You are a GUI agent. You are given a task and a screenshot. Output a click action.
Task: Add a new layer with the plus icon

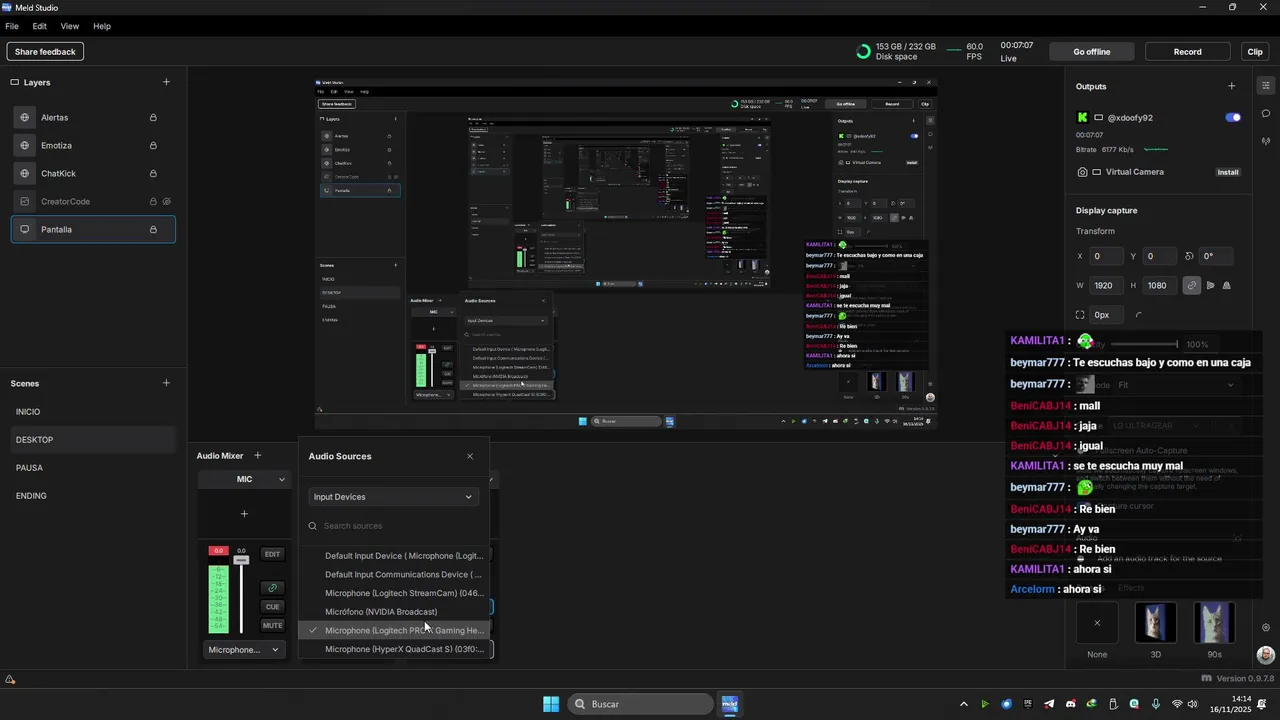[x=166, y=82]
